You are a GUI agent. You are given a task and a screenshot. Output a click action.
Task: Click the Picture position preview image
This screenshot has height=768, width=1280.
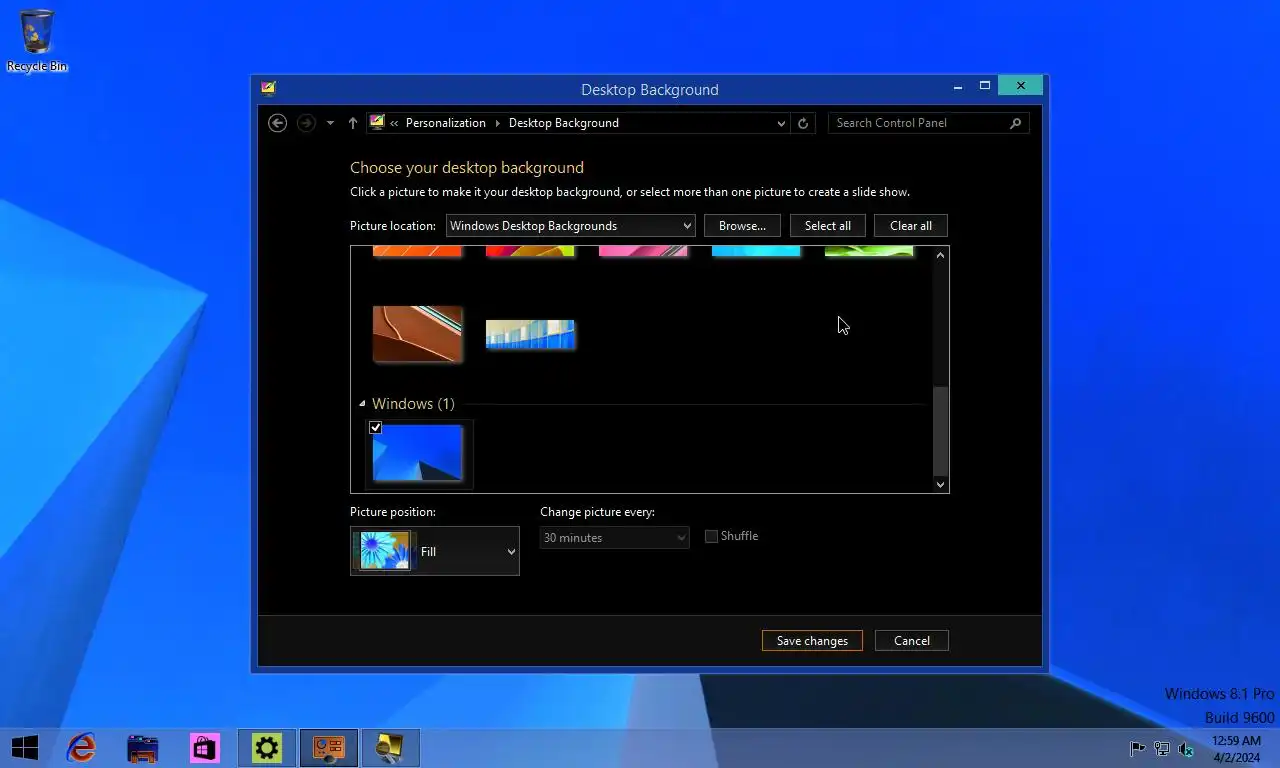[x=385, y=551]
